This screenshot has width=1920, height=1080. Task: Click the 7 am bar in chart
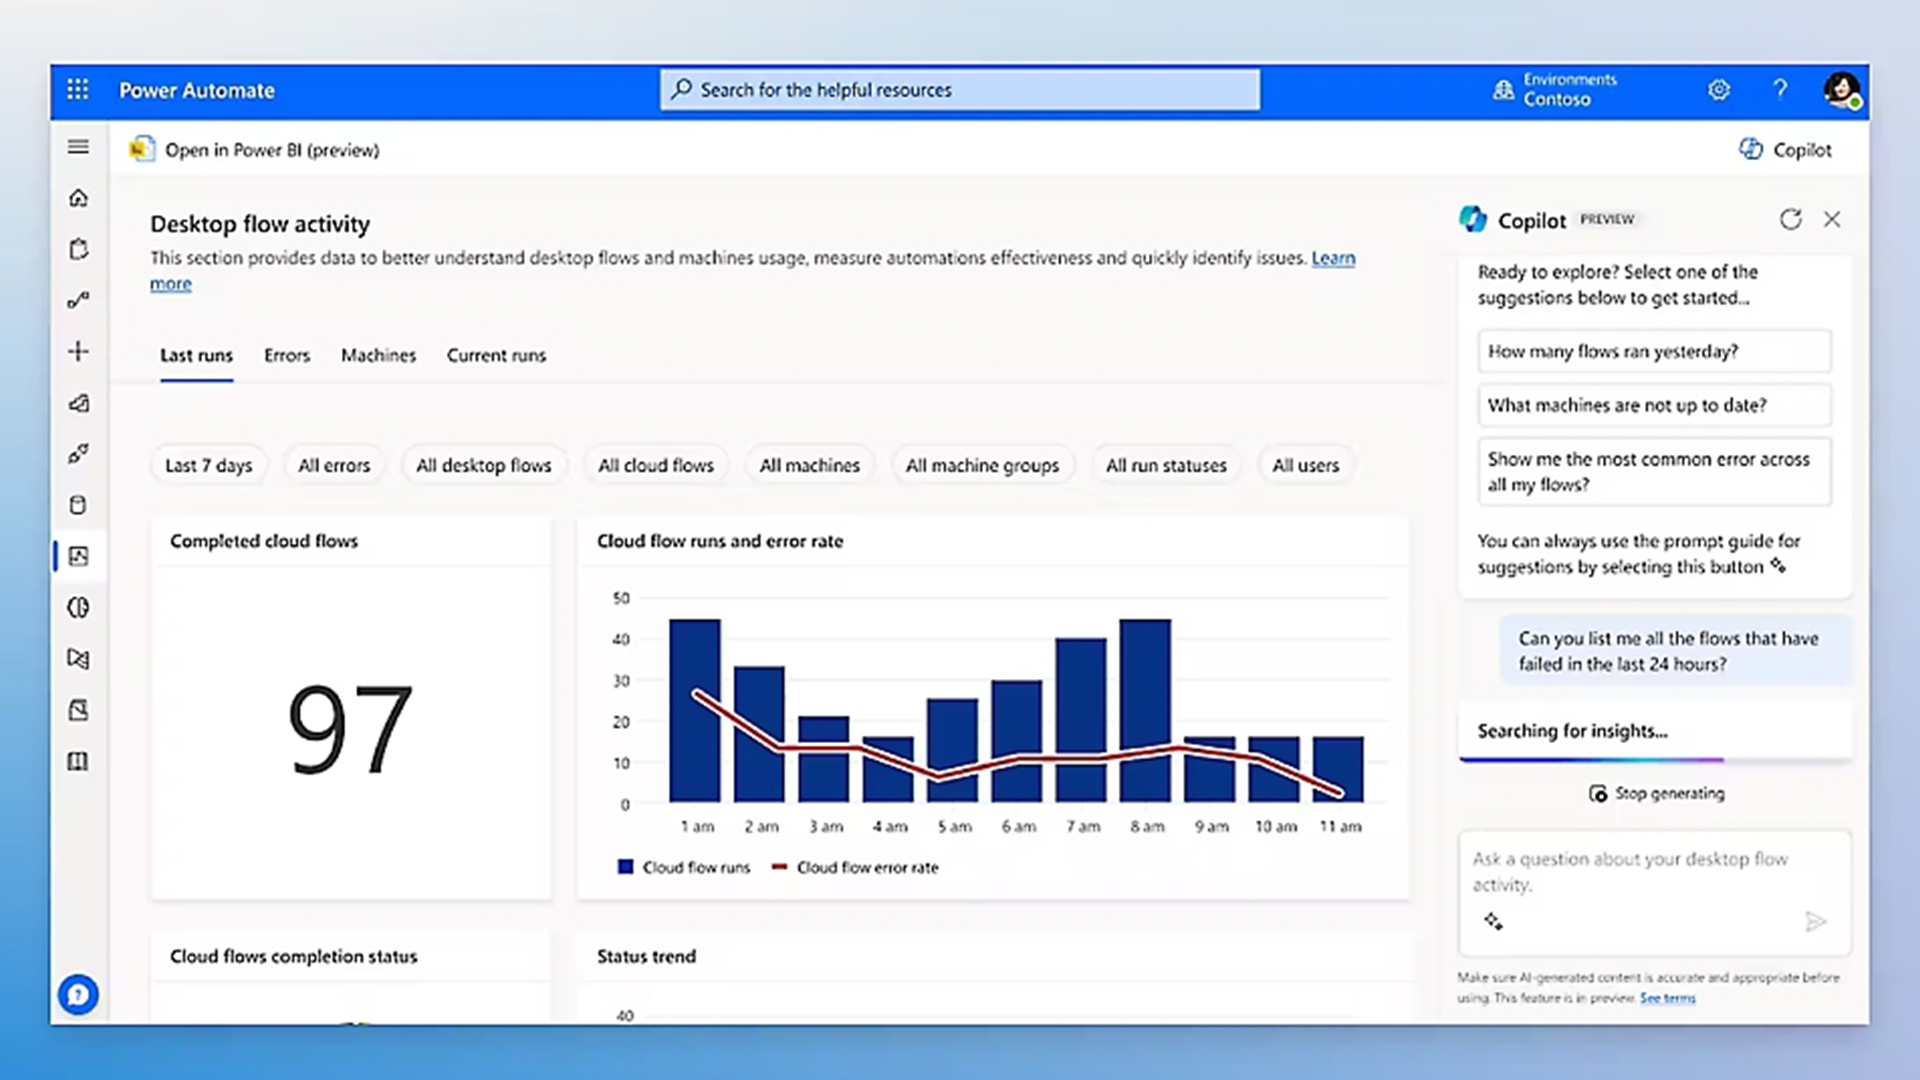point(1081,720)
